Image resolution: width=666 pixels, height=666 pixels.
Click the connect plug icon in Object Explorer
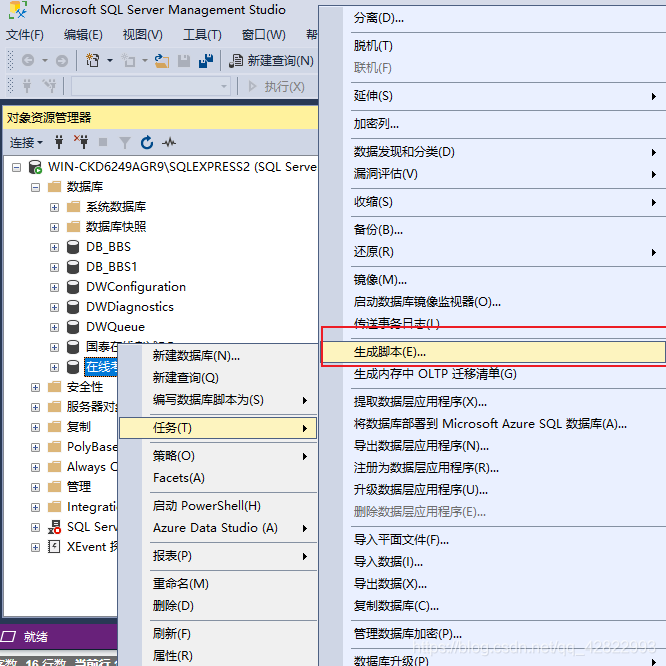click(59, 142)
